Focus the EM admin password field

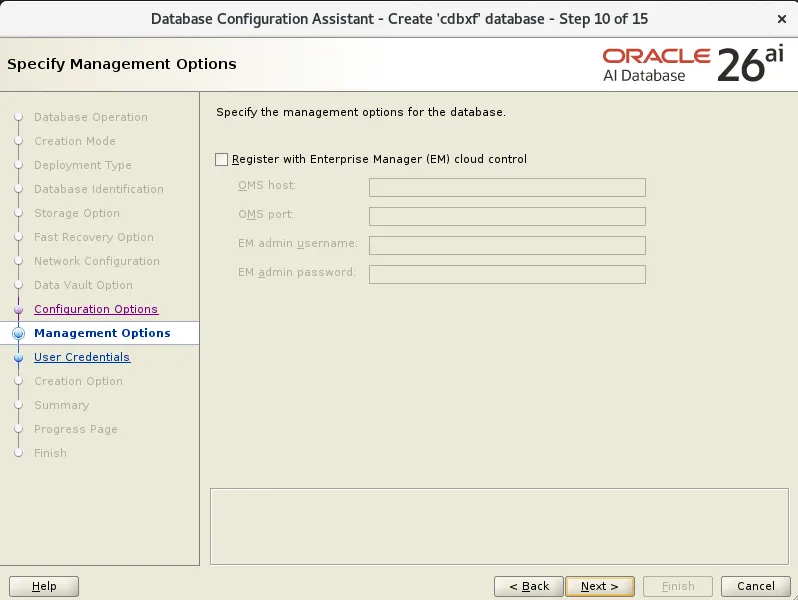pos(507,274)
